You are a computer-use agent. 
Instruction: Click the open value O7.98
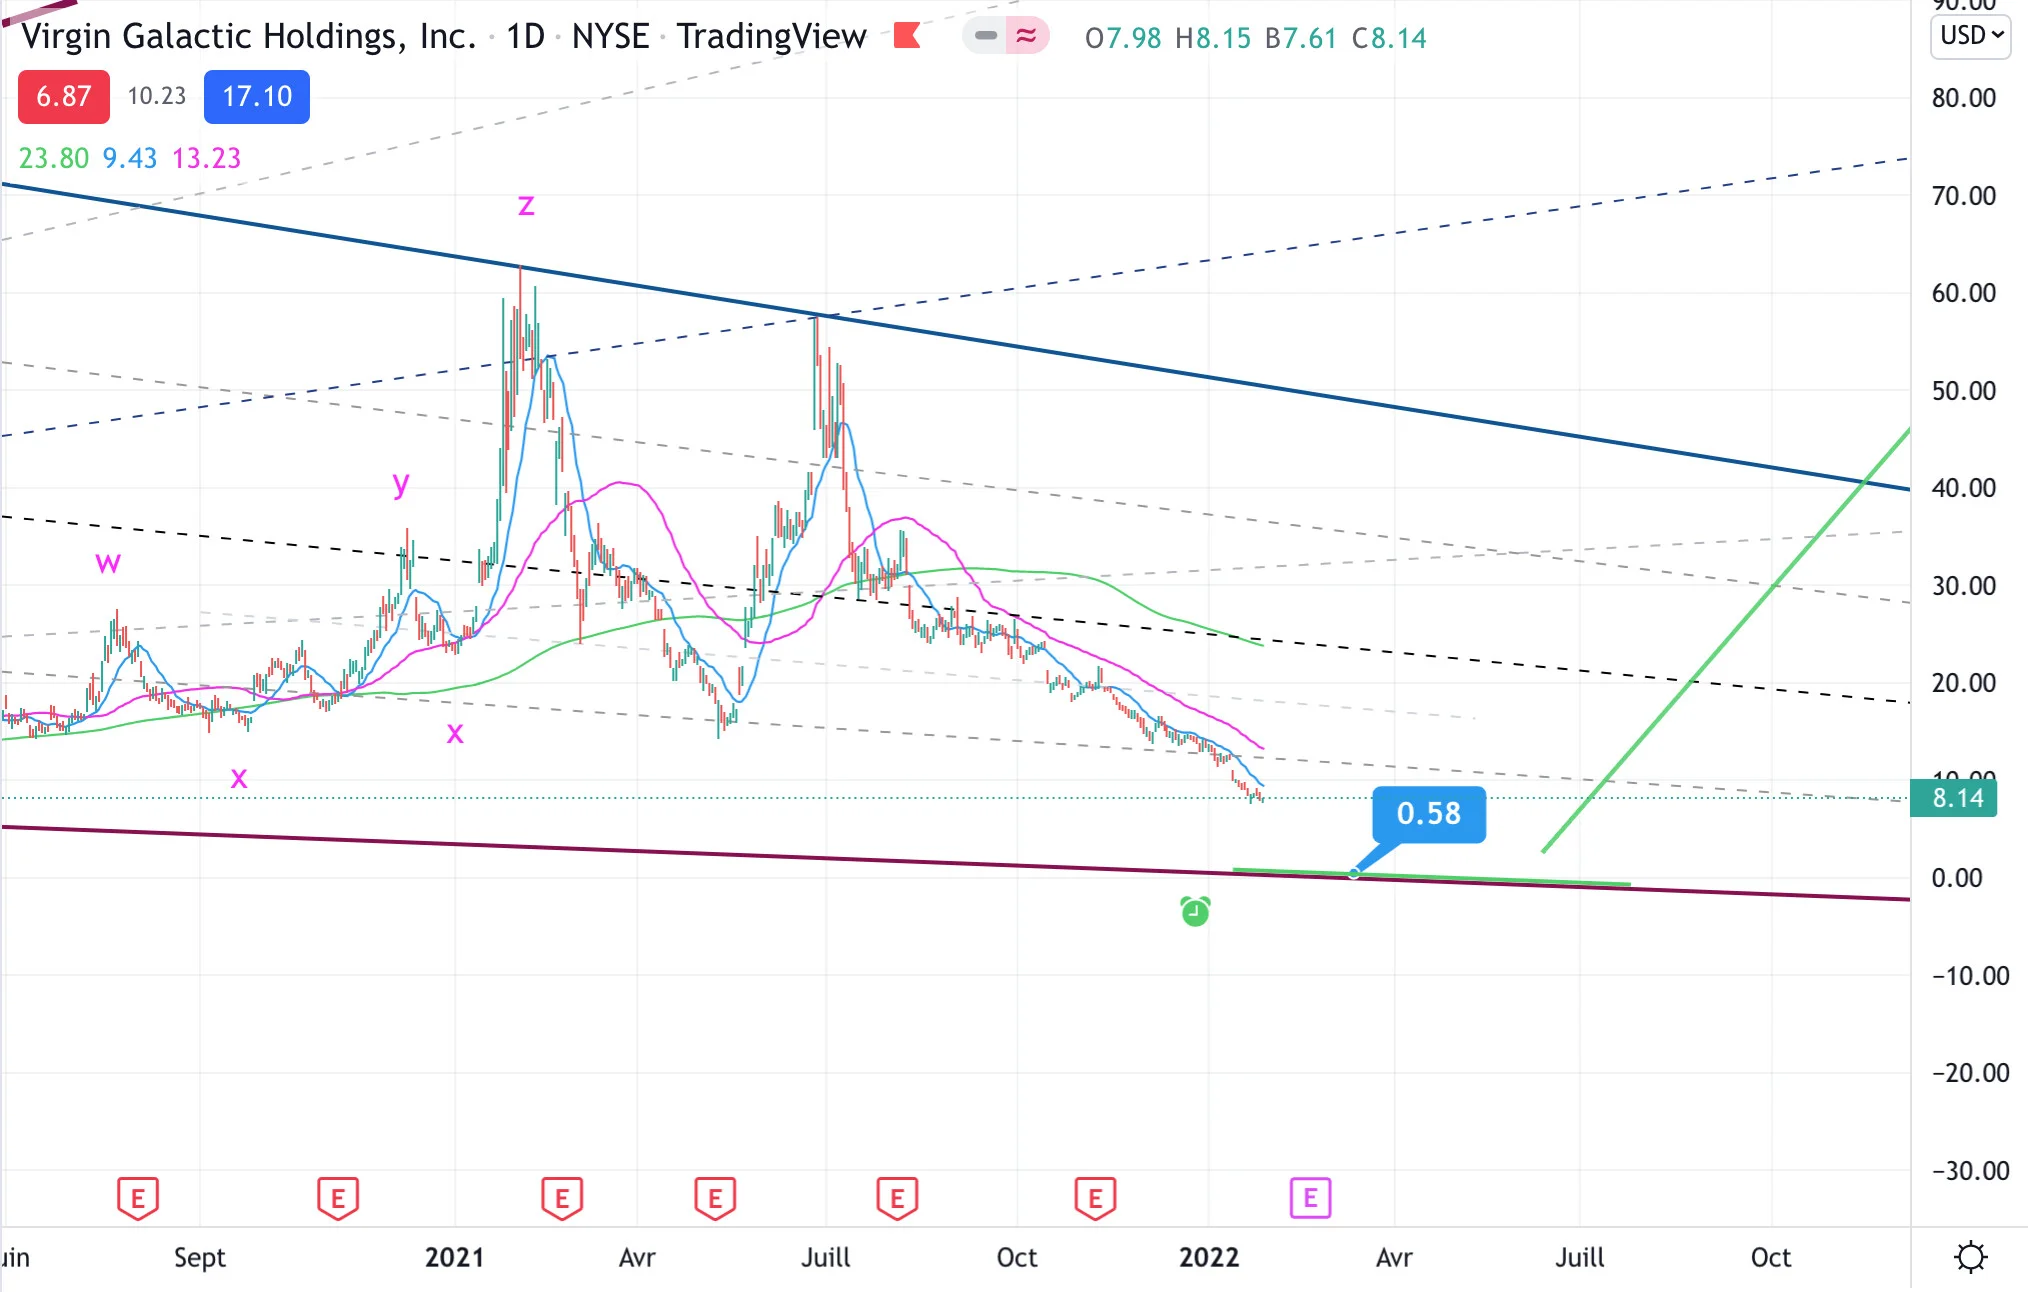click(1123, 38)
